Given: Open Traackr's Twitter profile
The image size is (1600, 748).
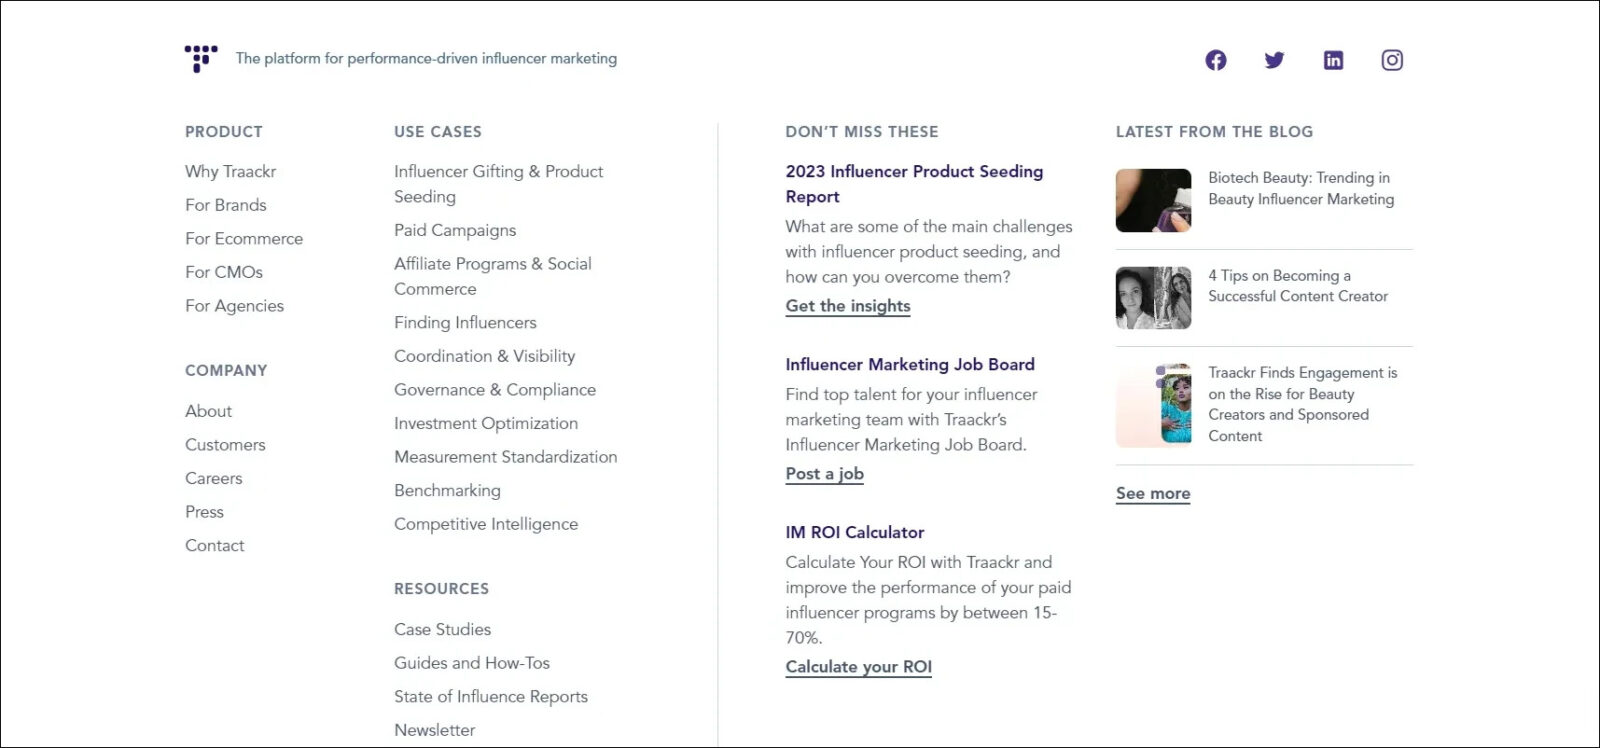Looking at the screenshot, I should point(1274,60).
